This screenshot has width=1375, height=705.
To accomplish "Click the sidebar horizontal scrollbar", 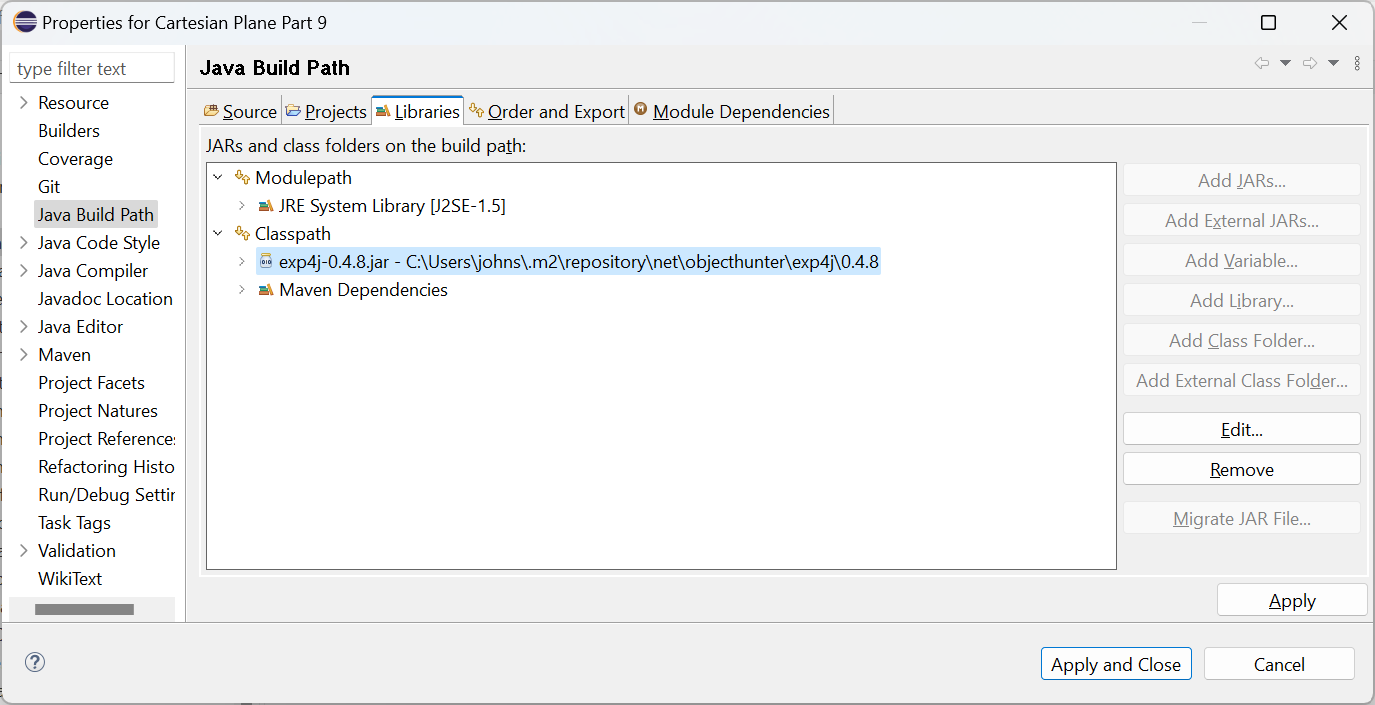I will click(84, 609).
